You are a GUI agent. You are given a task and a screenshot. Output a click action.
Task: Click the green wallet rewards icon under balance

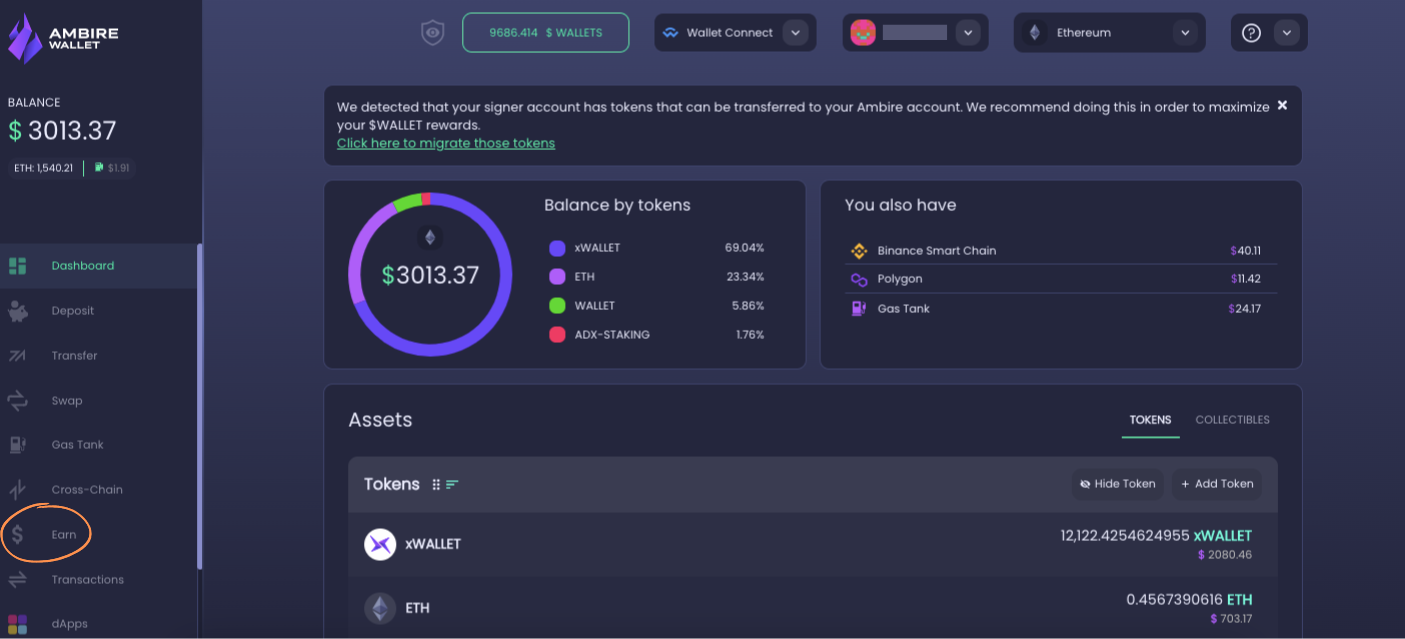[x=99, y=167]
